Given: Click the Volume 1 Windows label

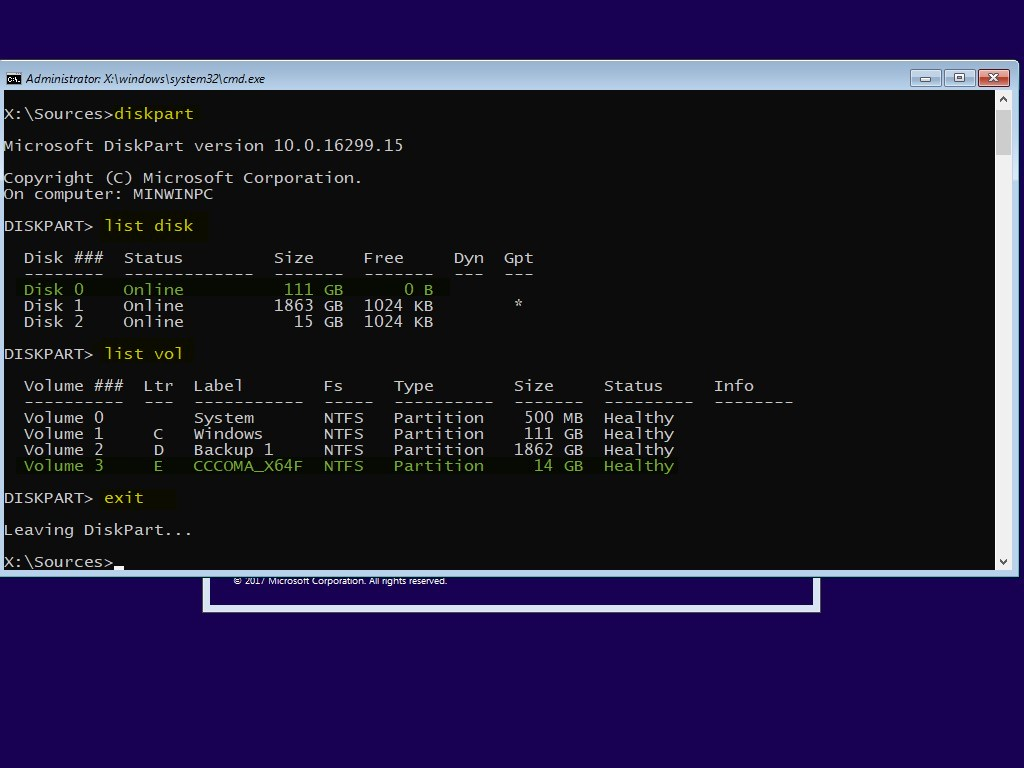Looking at the screenshot, I should click(x=228, y=434).
